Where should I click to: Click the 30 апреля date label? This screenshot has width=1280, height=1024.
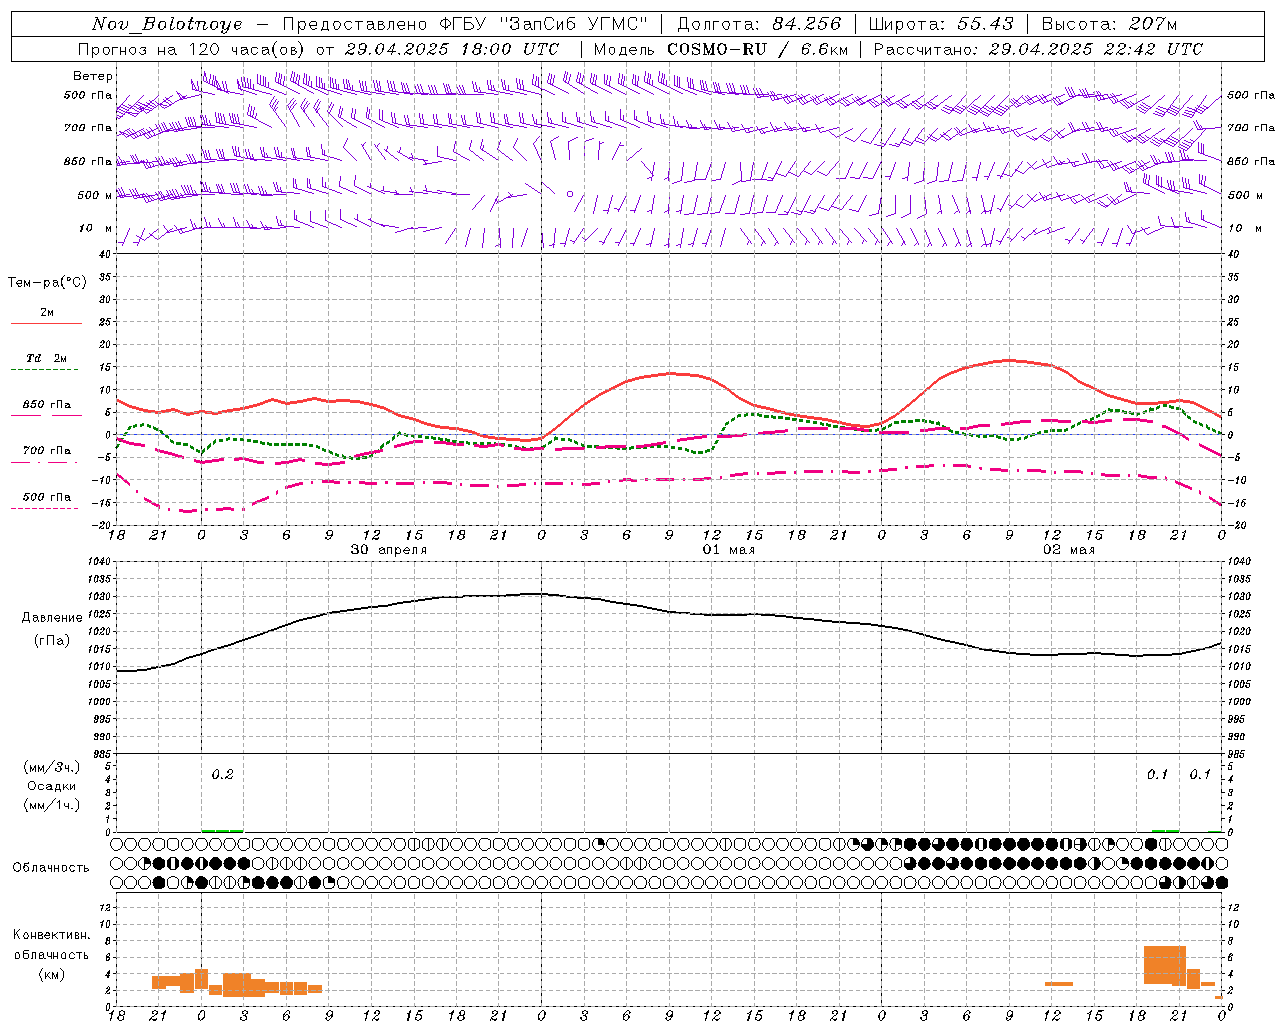[x=389, y=550]
